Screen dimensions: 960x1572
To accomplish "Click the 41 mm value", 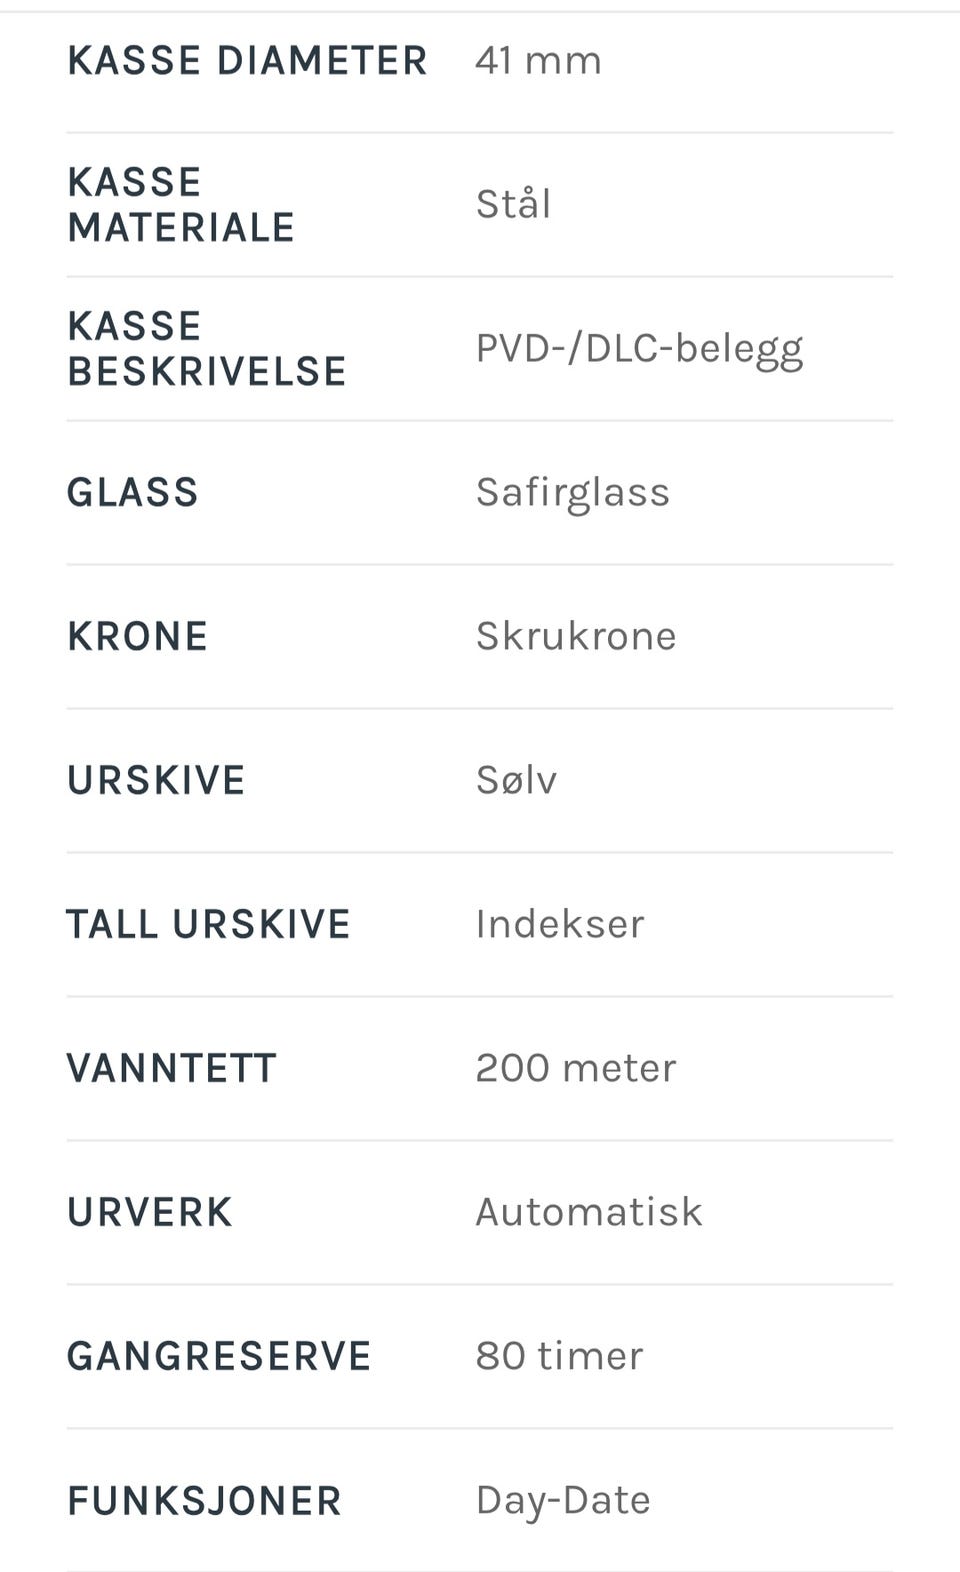I will [x=538, y=61].
